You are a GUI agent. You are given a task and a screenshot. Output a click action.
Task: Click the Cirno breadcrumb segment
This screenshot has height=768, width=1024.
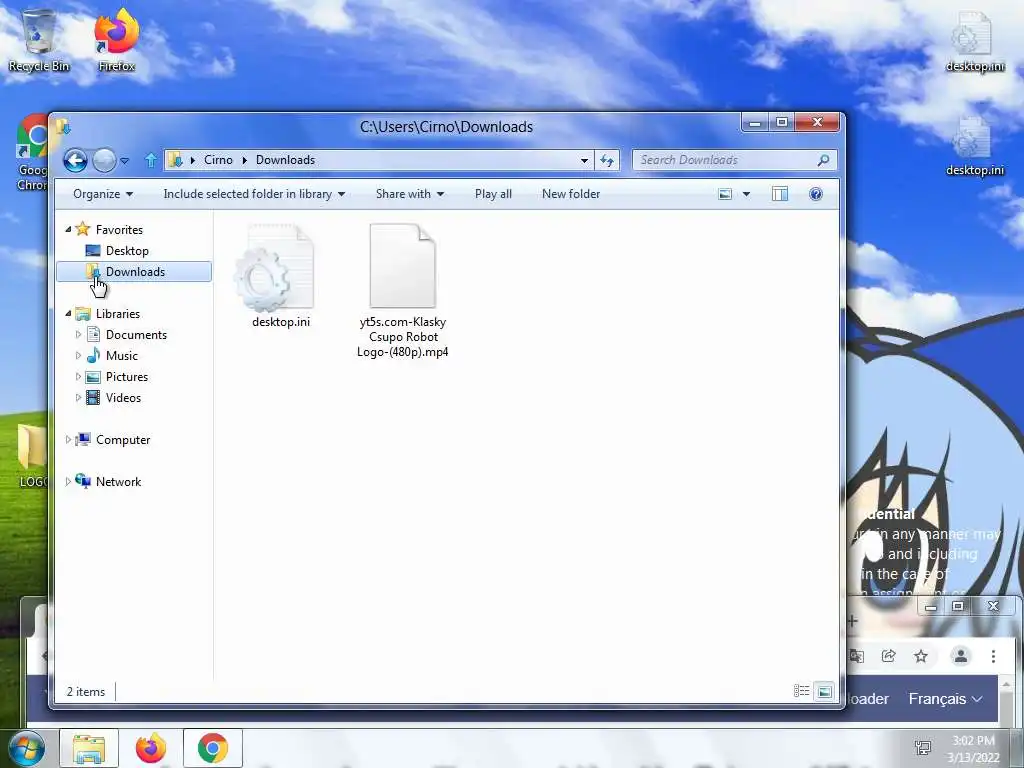218,160
